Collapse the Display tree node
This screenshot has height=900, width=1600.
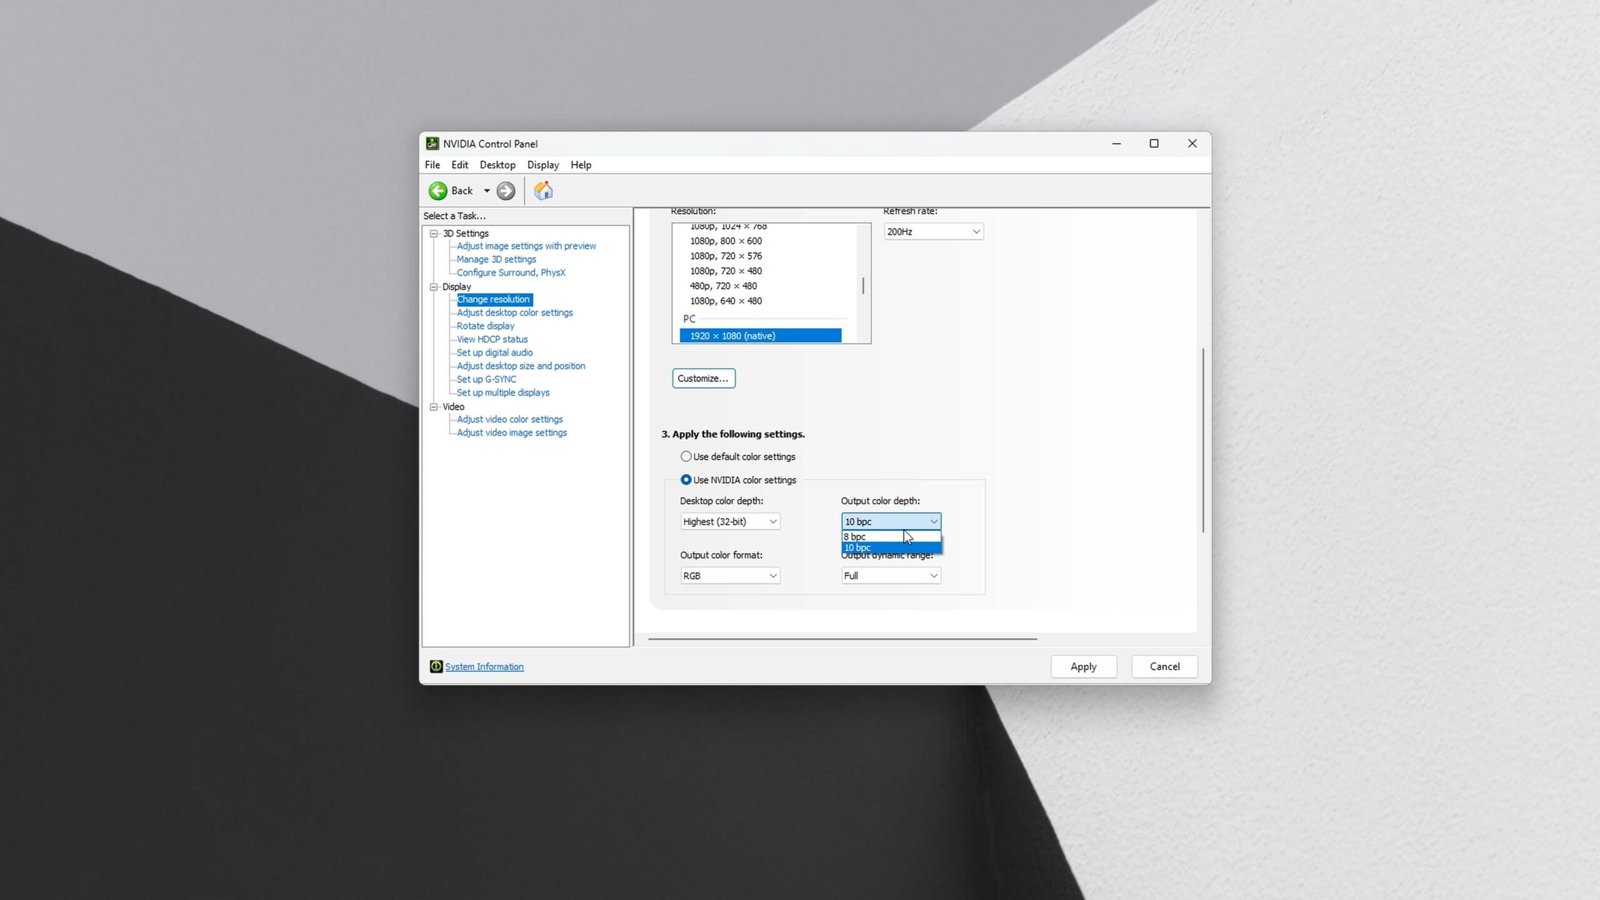(x=434, y=287)
